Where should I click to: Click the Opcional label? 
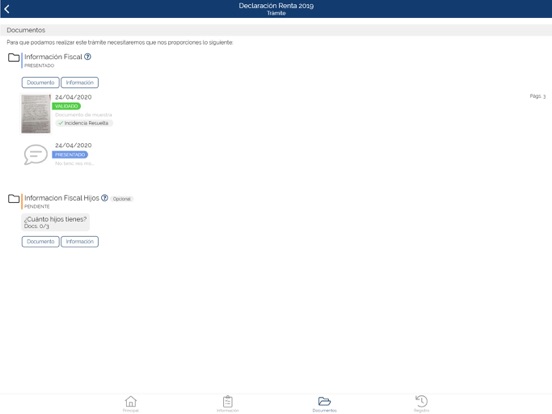pyautogui.click(x=122, y=199)
